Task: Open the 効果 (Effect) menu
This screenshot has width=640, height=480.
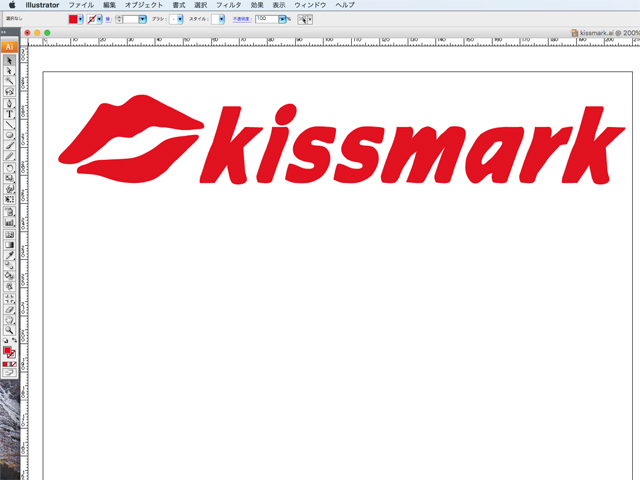Action: point(257,5)
